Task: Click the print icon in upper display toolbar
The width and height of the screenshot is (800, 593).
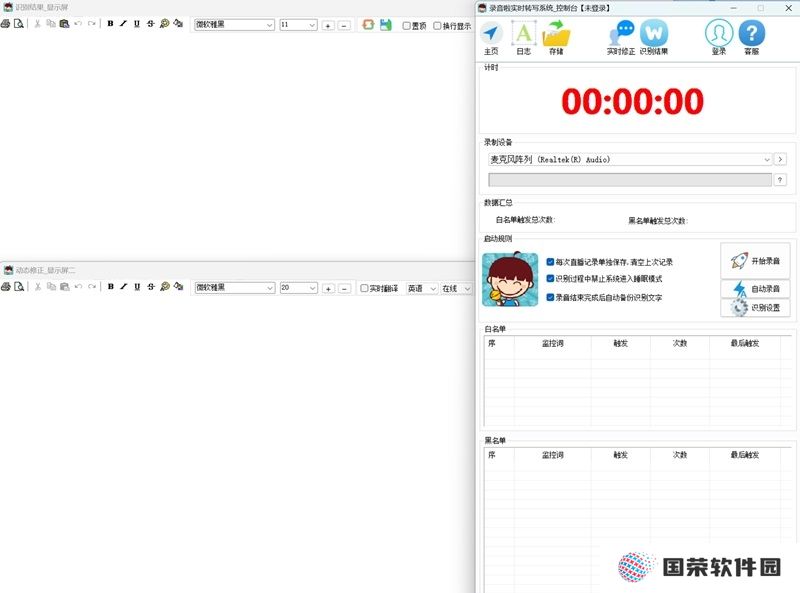Action: tap(6, 24)
